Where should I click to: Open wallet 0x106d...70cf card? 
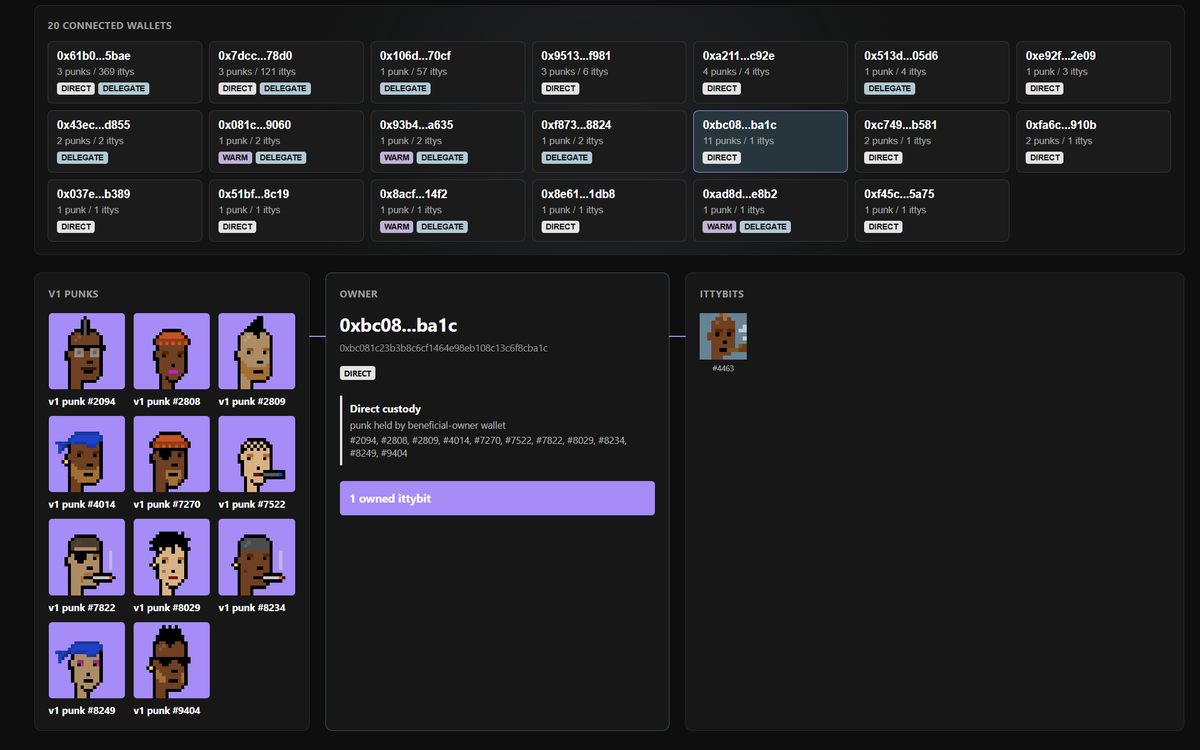click(x=448, y=72)
